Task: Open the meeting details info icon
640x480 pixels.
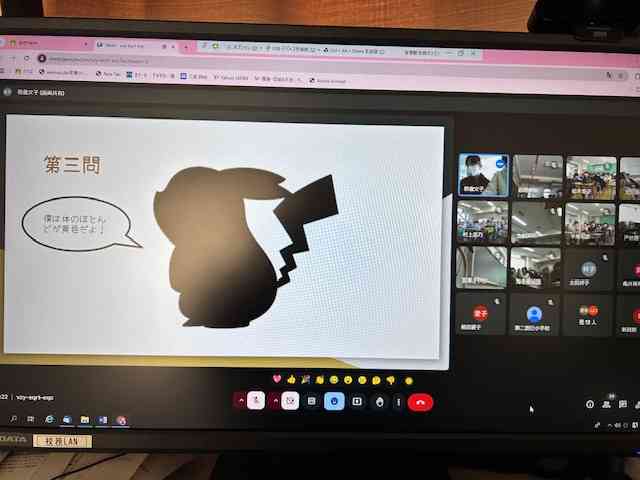Action: click(590, 404)
